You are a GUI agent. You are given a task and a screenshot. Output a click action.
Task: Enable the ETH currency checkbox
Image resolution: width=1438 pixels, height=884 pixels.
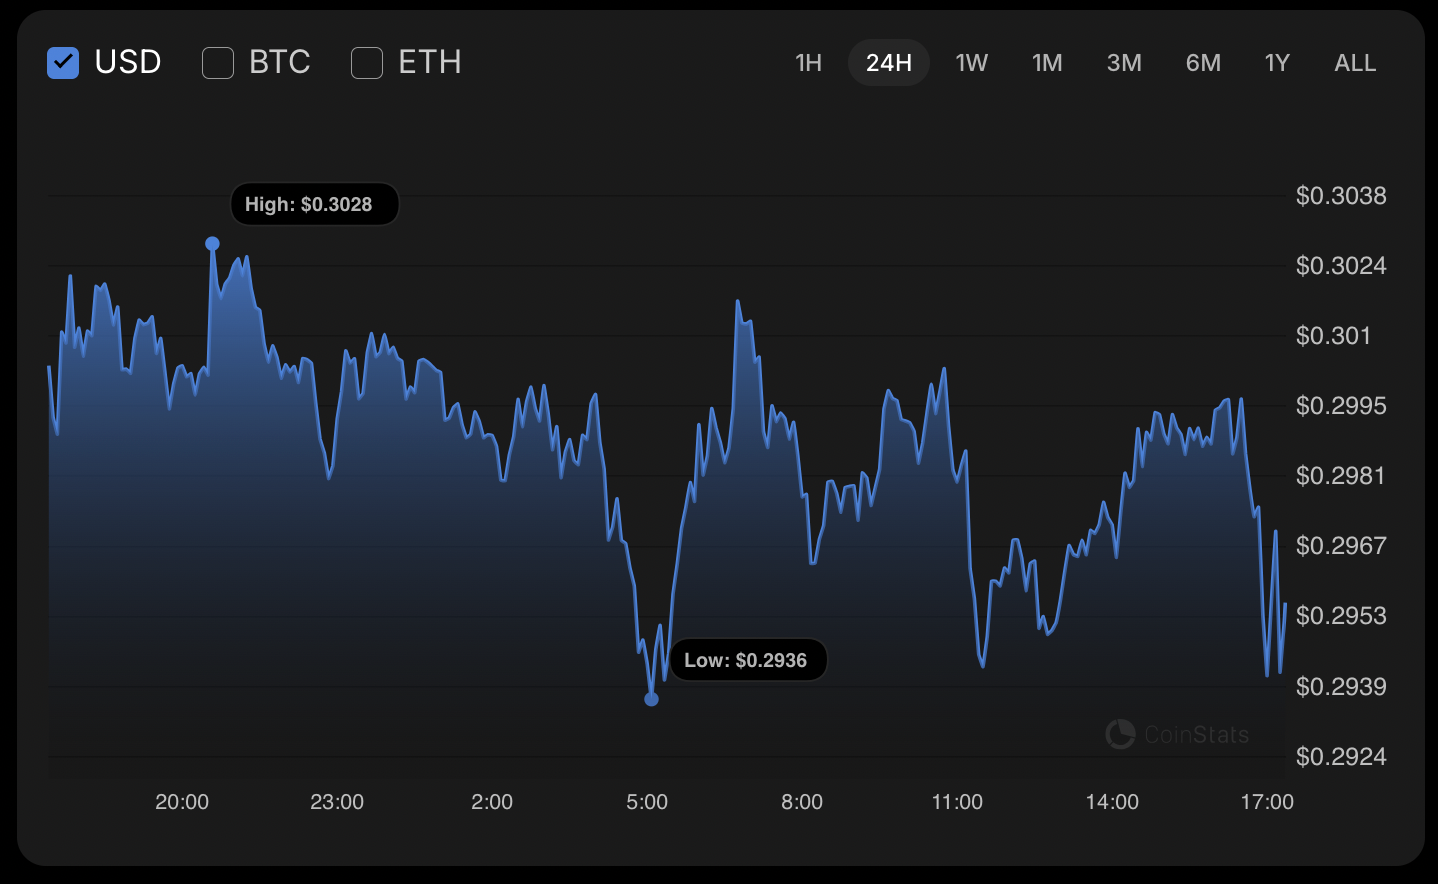(x=367, y=63)
